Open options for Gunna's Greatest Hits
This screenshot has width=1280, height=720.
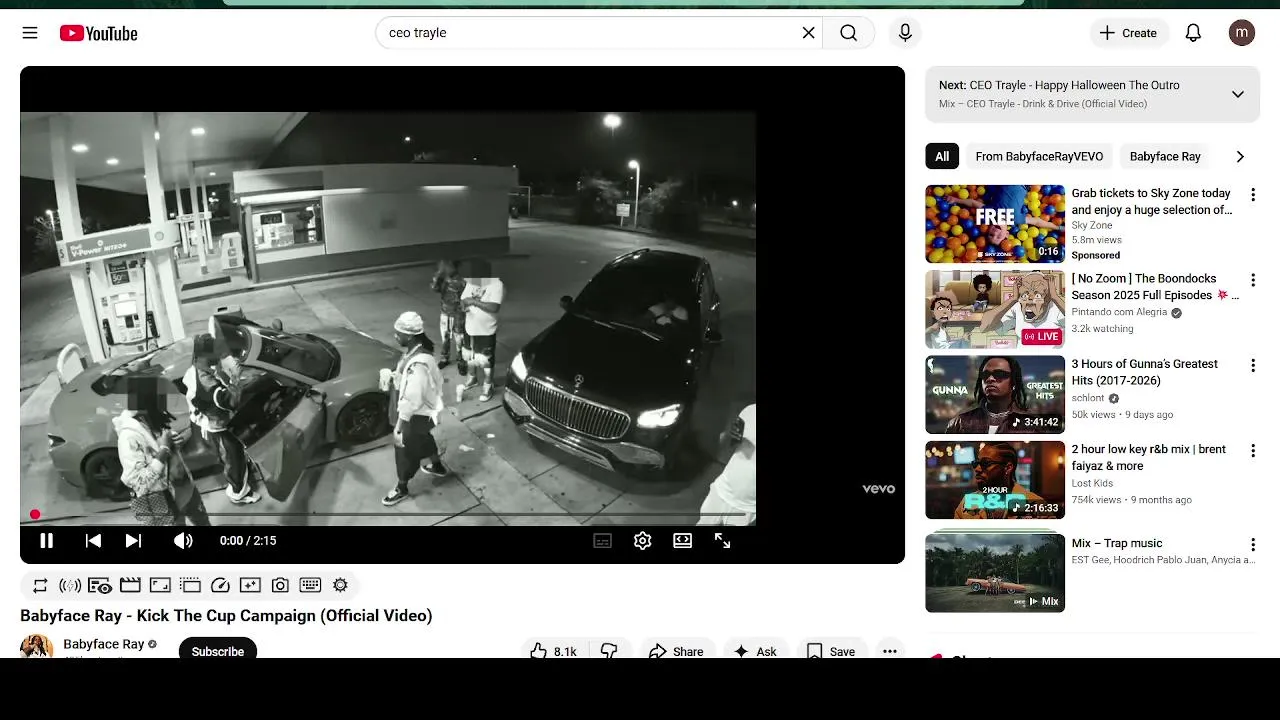pyautogui.click(x=1252, y=366)
